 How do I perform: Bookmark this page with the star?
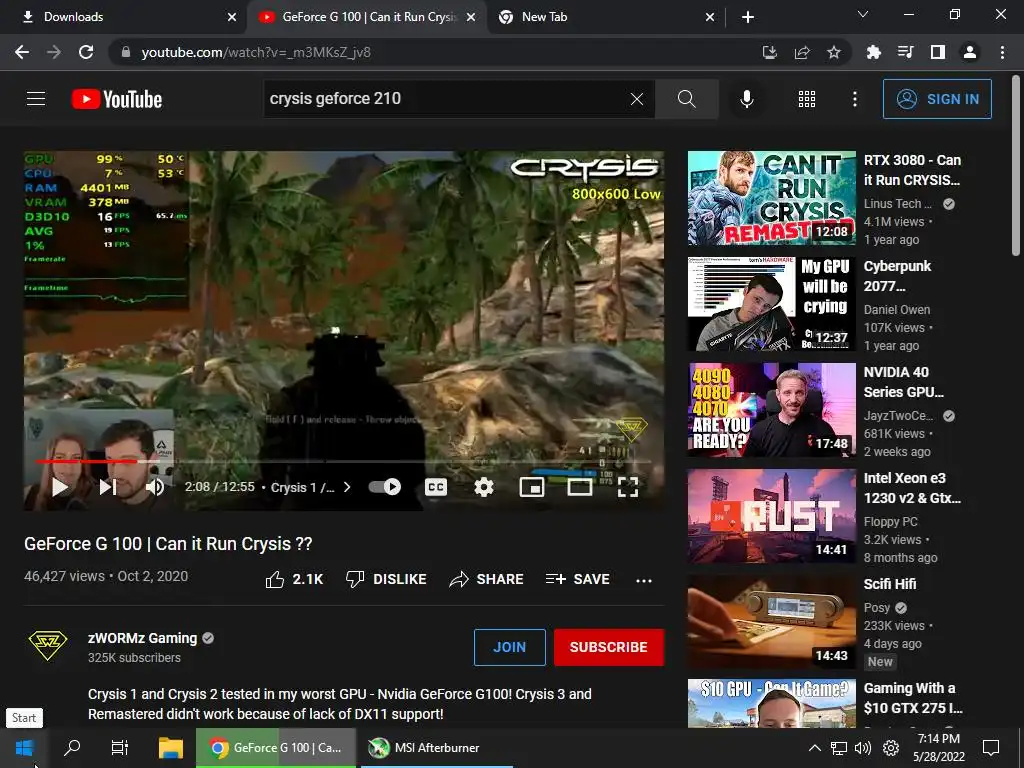[x=834, y=52]
